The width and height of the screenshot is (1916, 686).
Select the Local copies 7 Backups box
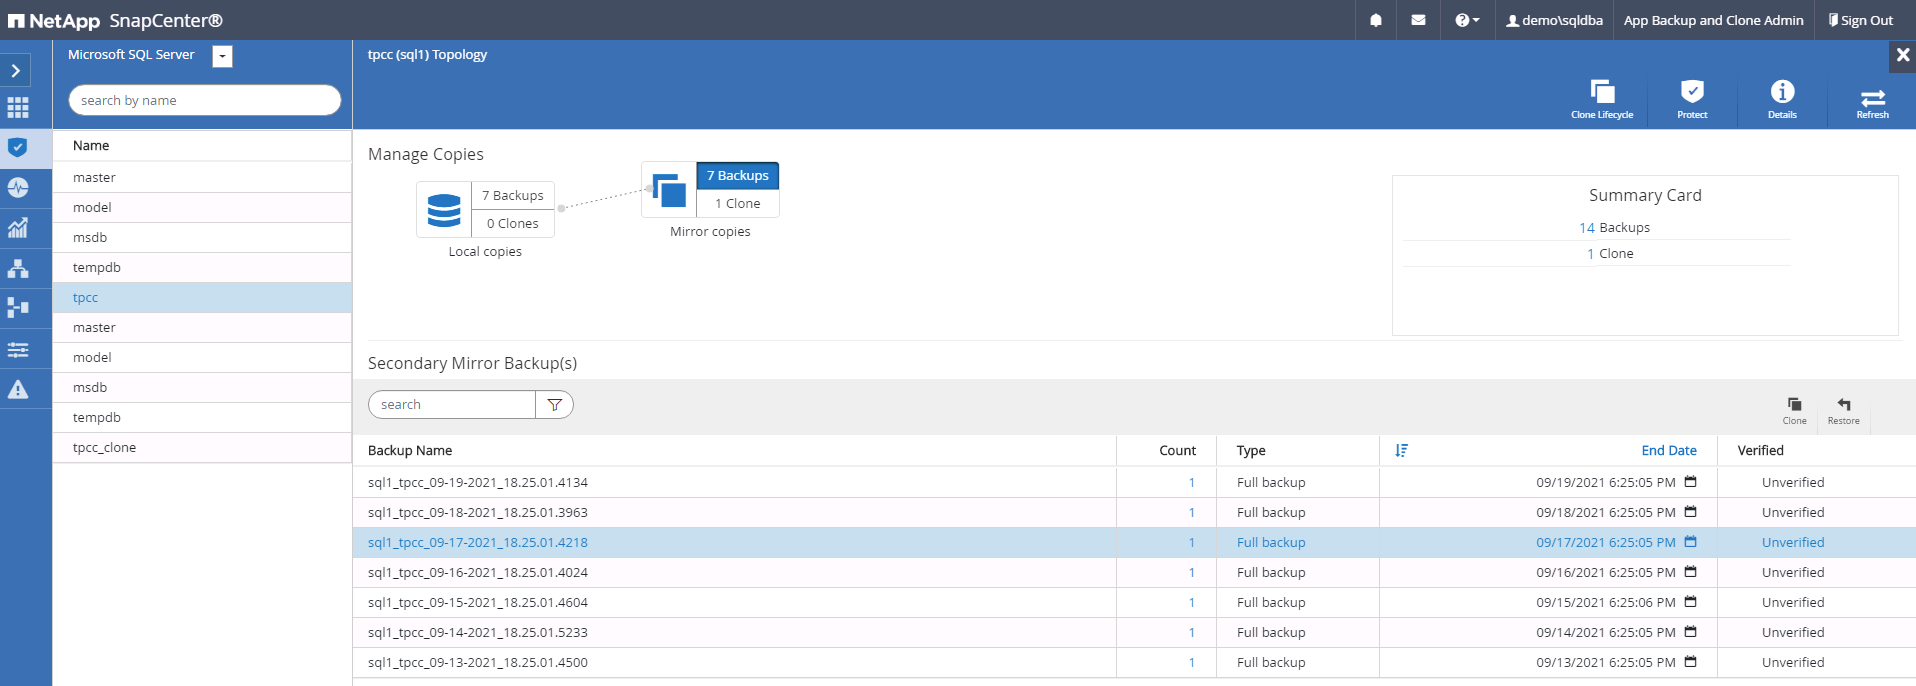(513, 196)
